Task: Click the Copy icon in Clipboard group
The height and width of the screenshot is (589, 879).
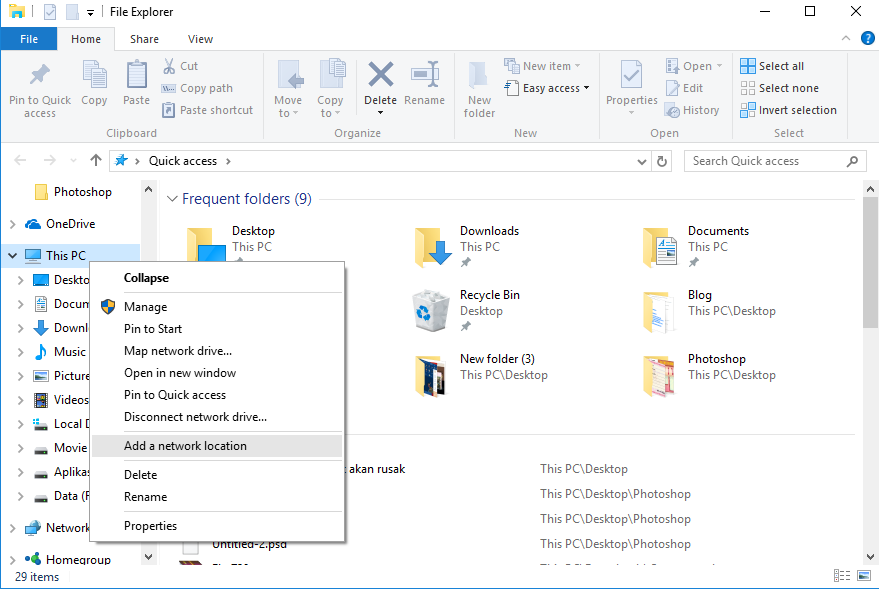Action: point(94,75)
